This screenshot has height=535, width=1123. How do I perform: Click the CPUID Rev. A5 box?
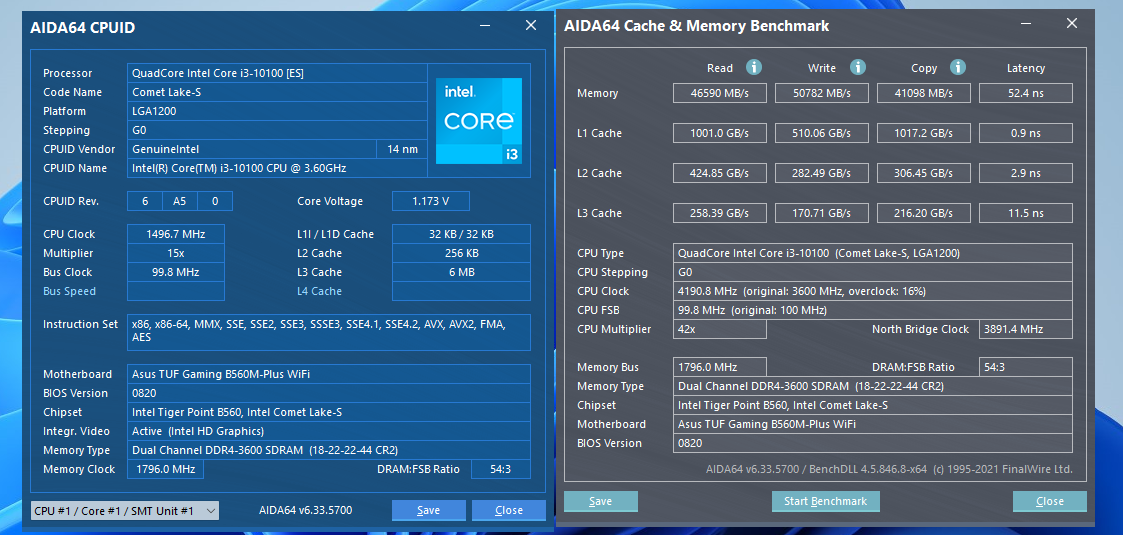click(180, 201)
